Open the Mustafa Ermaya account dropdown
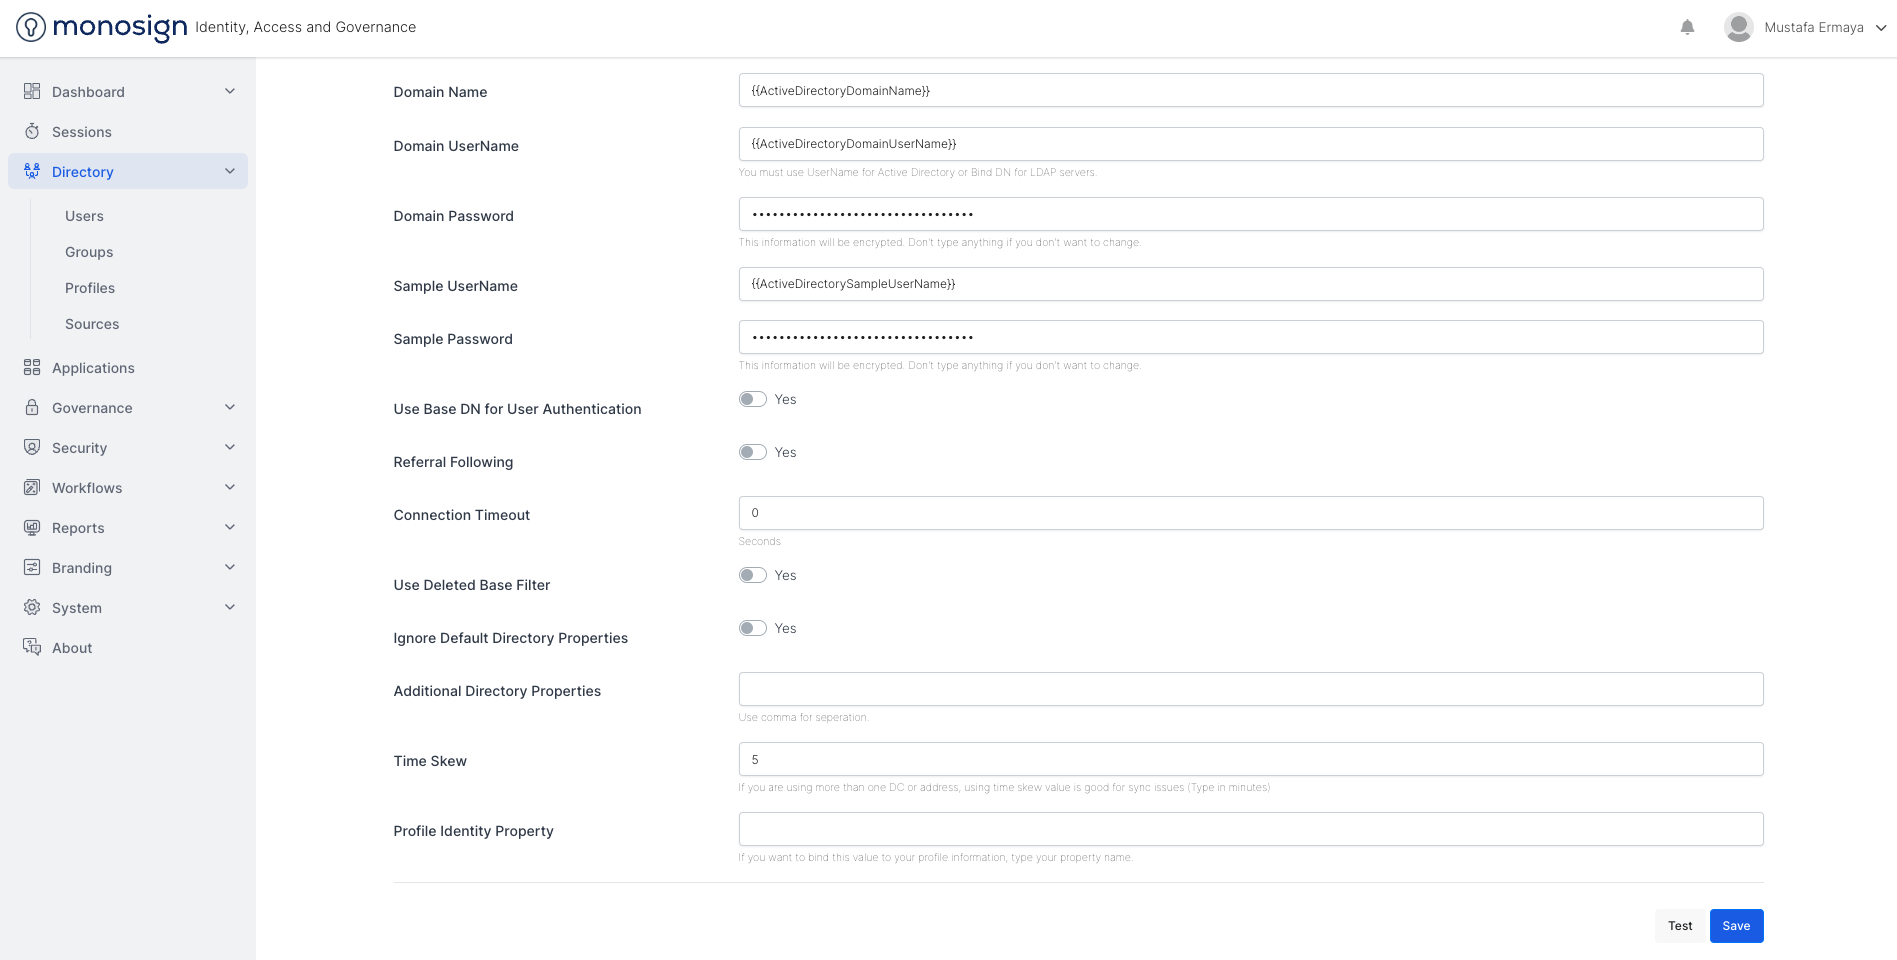 coord(1880,28)
